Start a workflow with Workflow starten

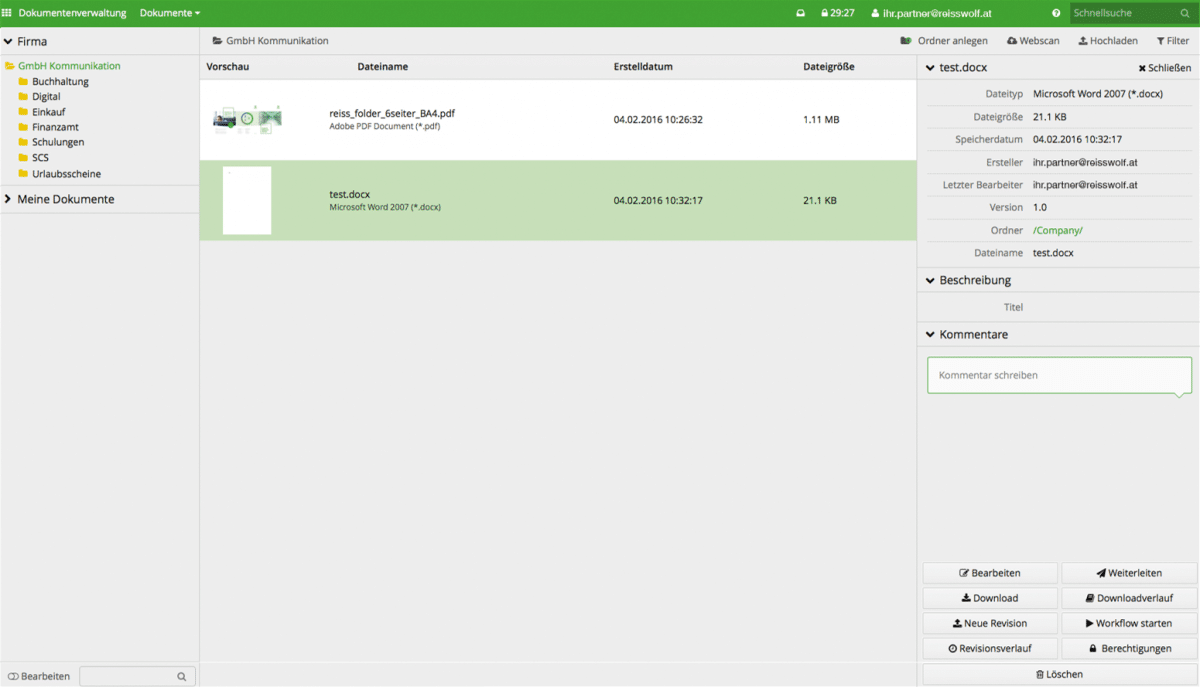pyautogui.click(x=1128, y=623)
